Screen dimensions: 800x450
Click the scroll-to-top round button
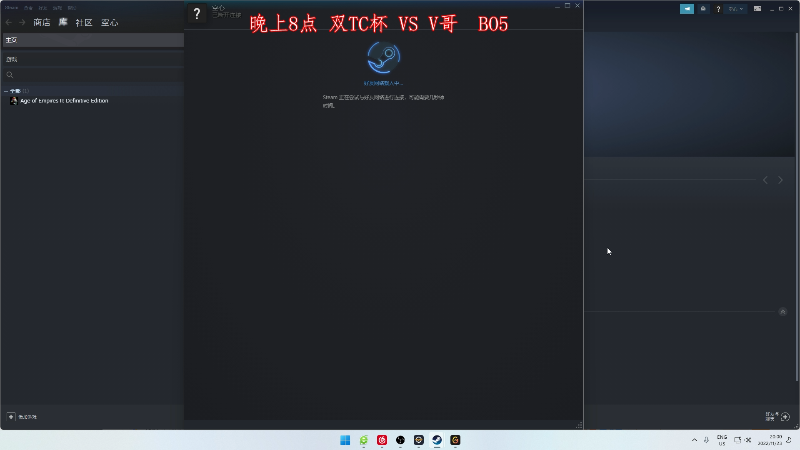[x=783, y=312]
